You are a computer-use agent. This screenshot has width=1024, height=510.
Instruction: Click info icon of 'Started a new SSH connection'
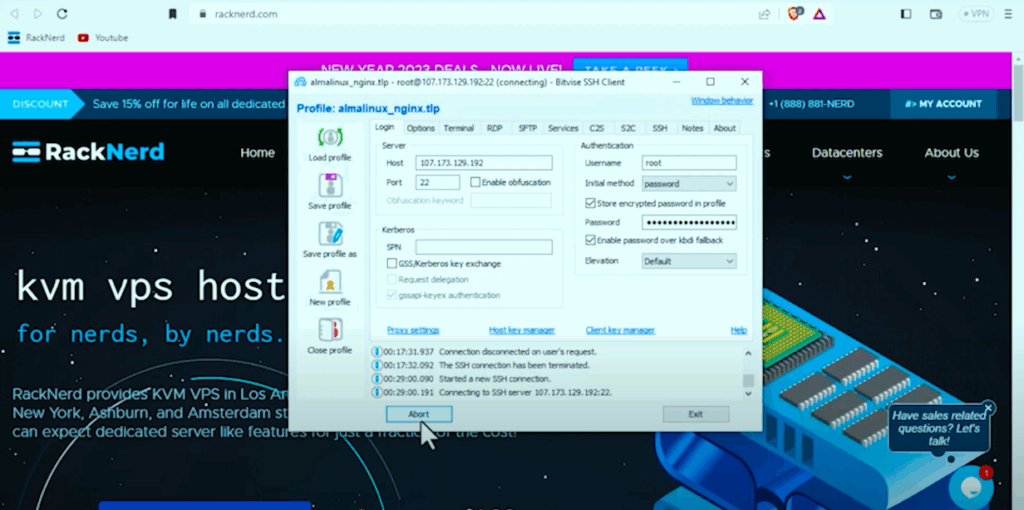click(x=377, y=379)
